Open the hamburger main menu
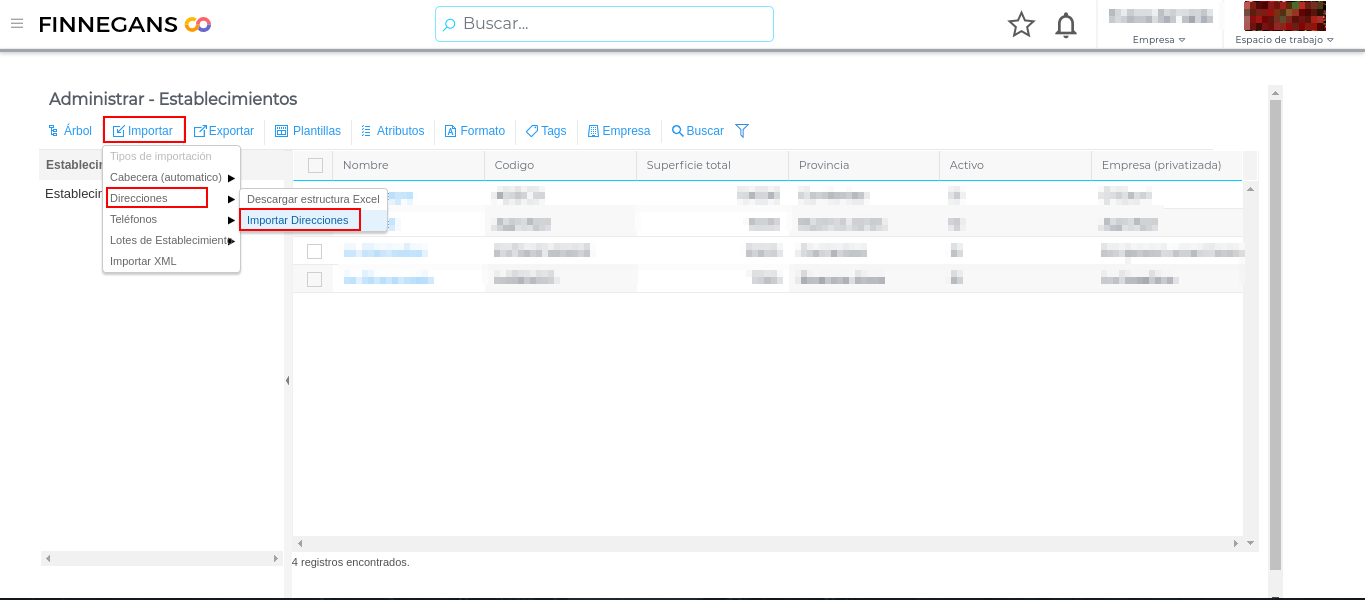Screen dimensions: 1365x600 pyautogui.click(x=17, y=23)
